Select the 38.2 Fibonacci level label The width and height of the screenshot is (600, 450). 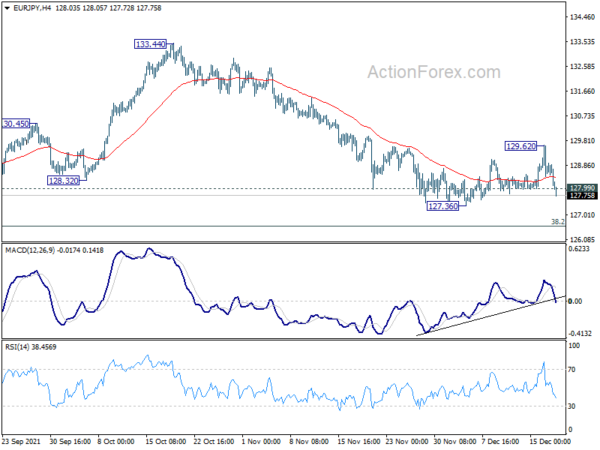(558, 222)
